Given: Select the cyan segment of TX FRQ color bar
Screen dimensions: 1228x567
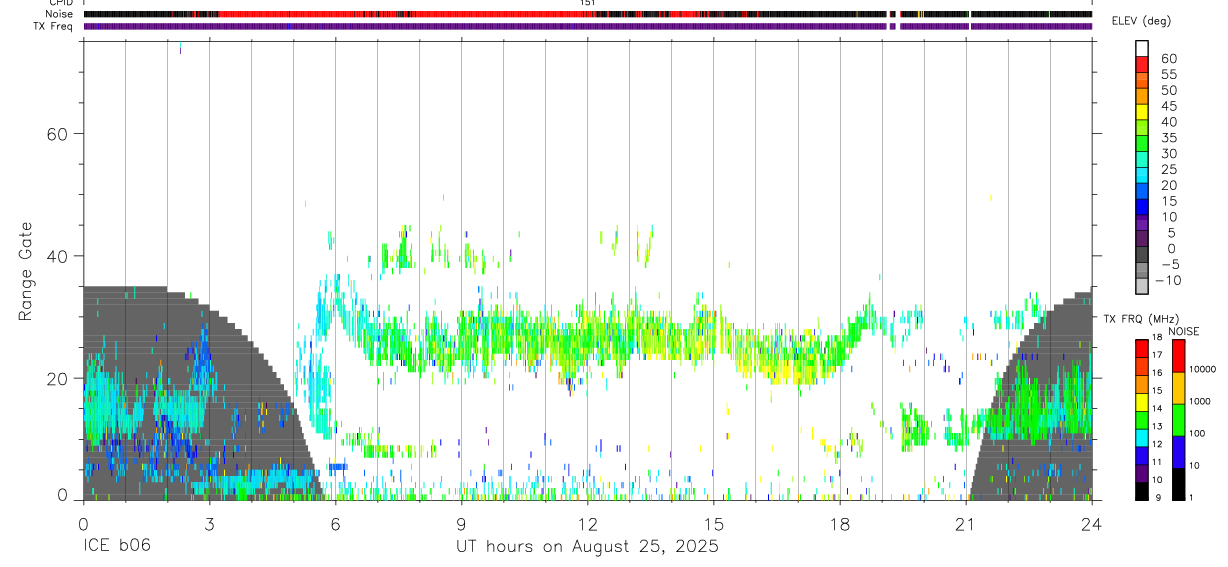Looking at the screenshot, I should [x=1141, y=438].
